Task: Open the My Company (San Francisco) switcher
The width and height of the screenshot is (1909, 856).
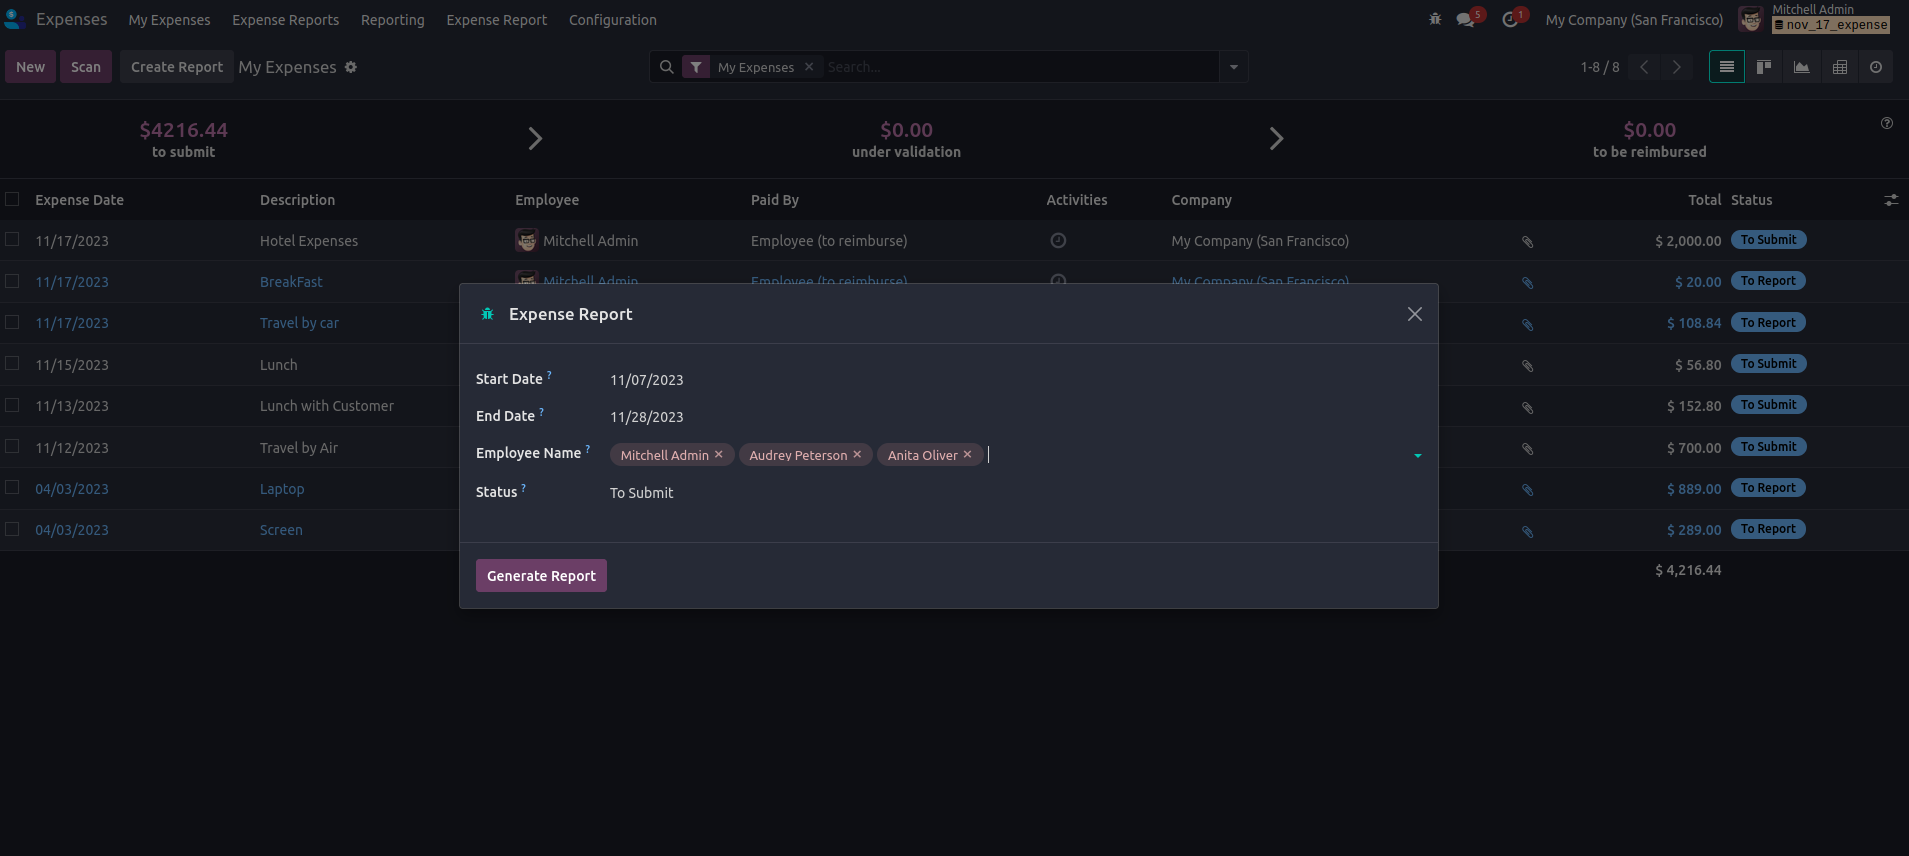Action: click(1634, 20)
